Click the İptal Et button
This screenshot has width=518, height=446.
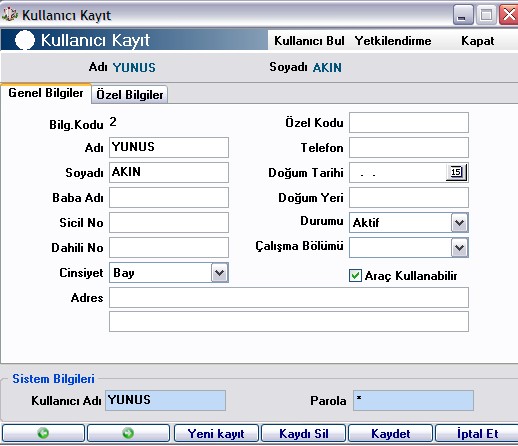[477, 433]
